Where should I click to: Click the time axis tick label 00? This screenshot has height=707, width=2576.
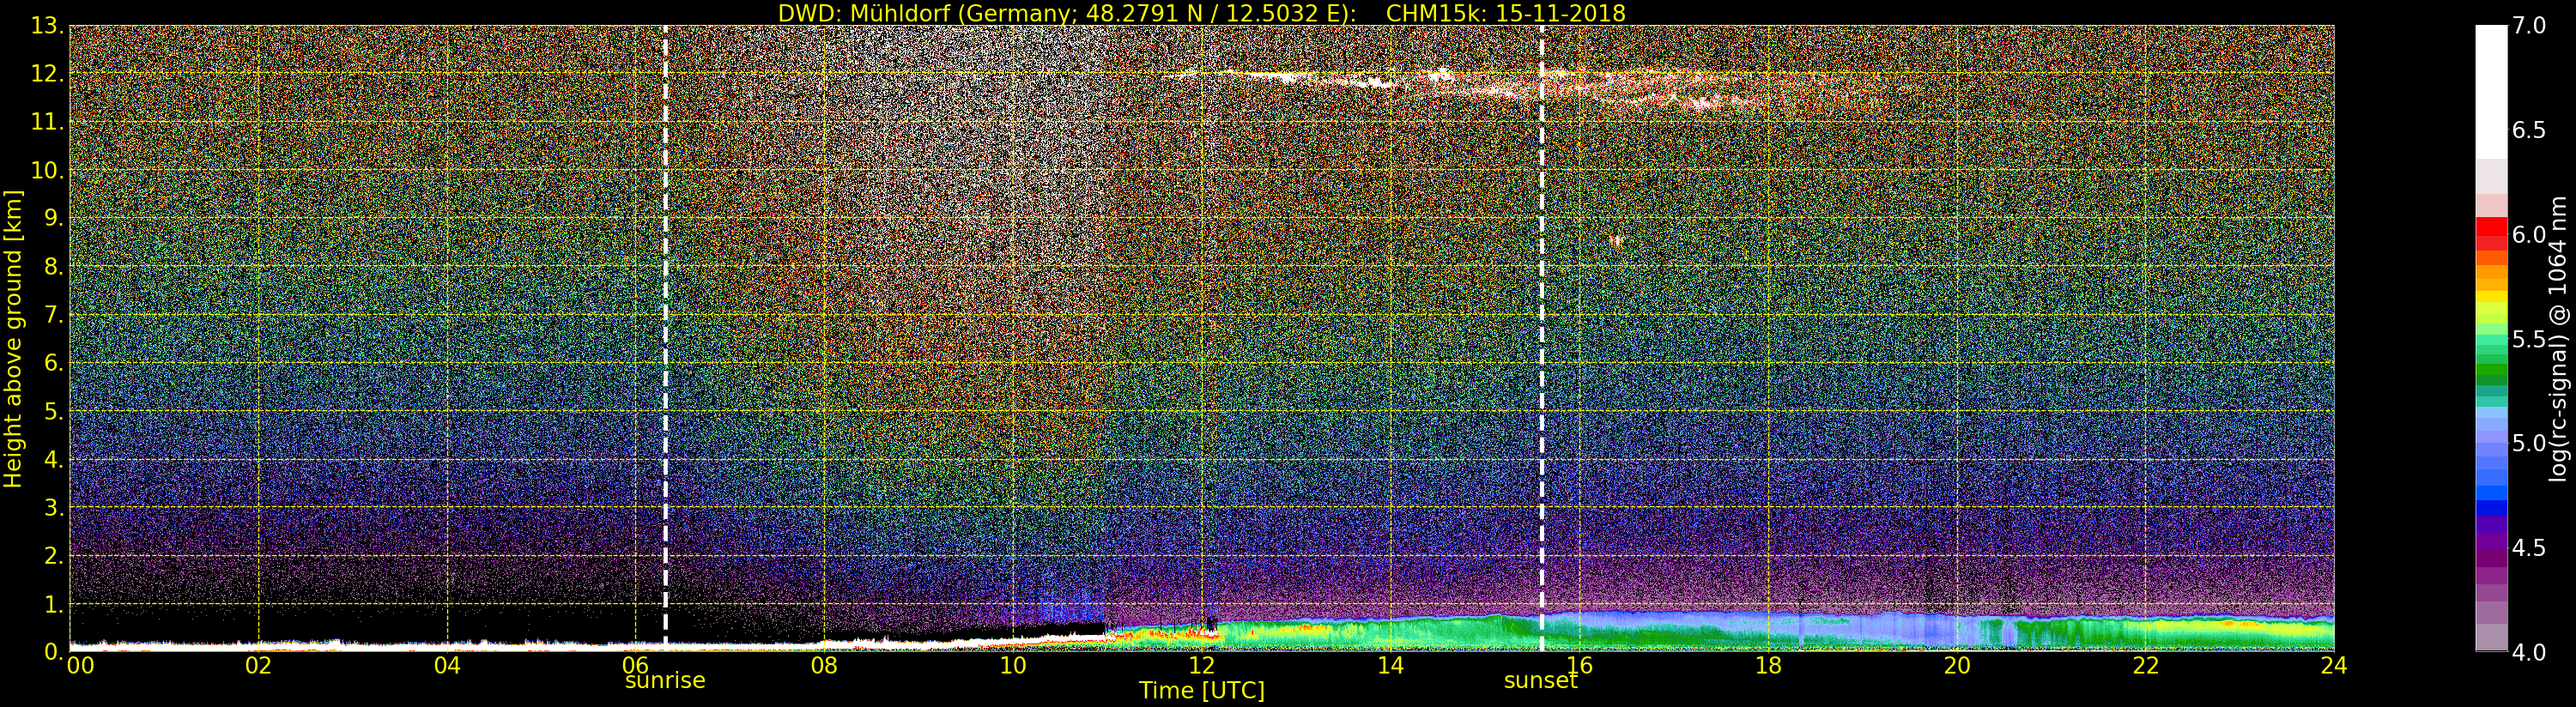click(80, 665)
